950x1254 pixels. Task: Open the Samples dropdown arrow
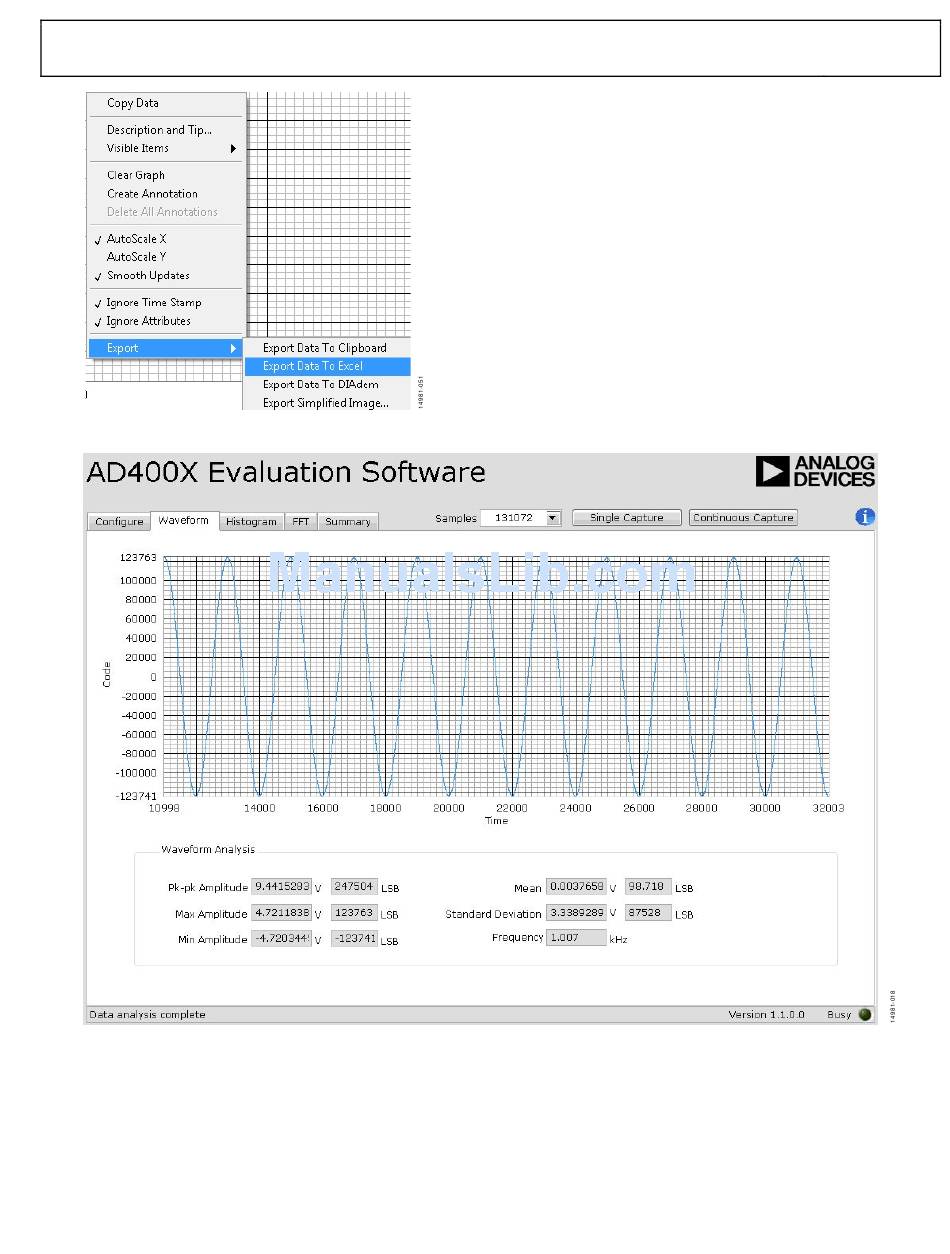[552, 518]
